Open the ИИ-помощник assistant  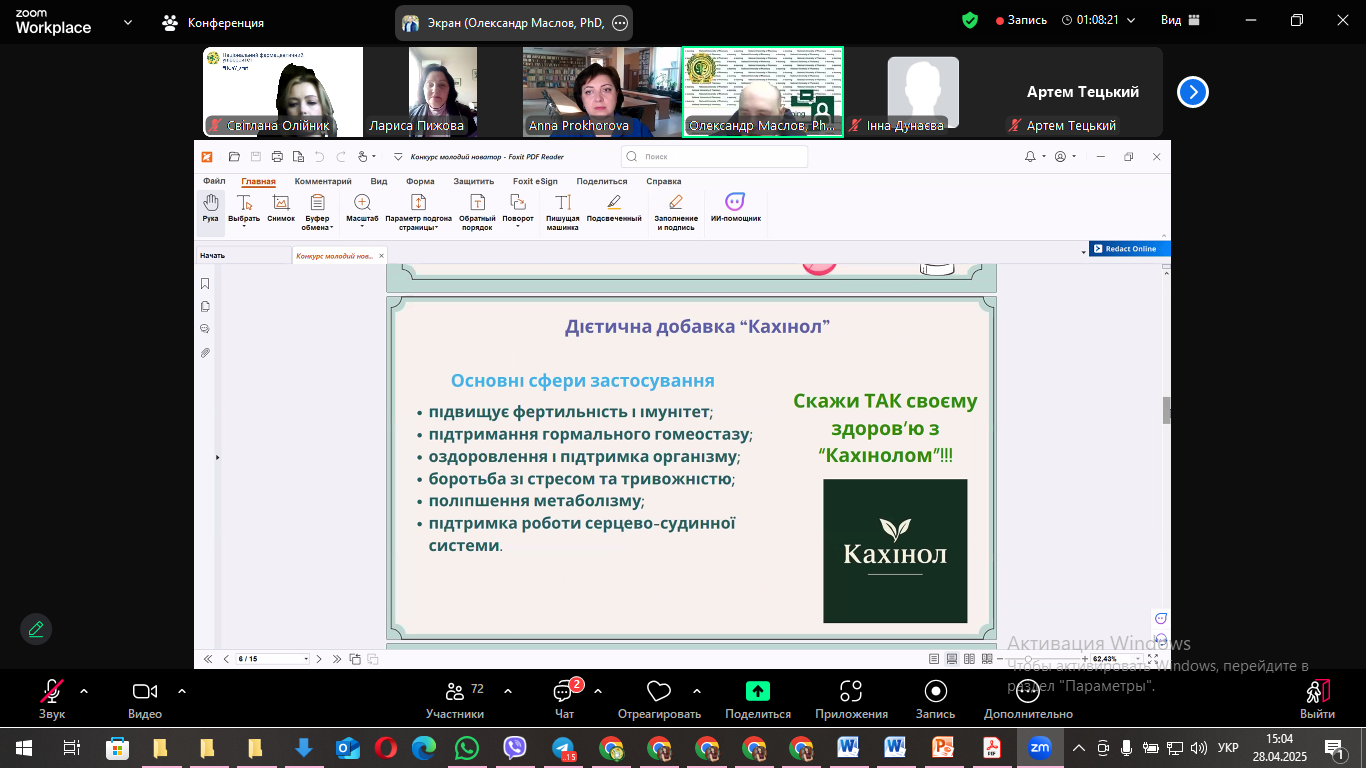pos(735,208)
